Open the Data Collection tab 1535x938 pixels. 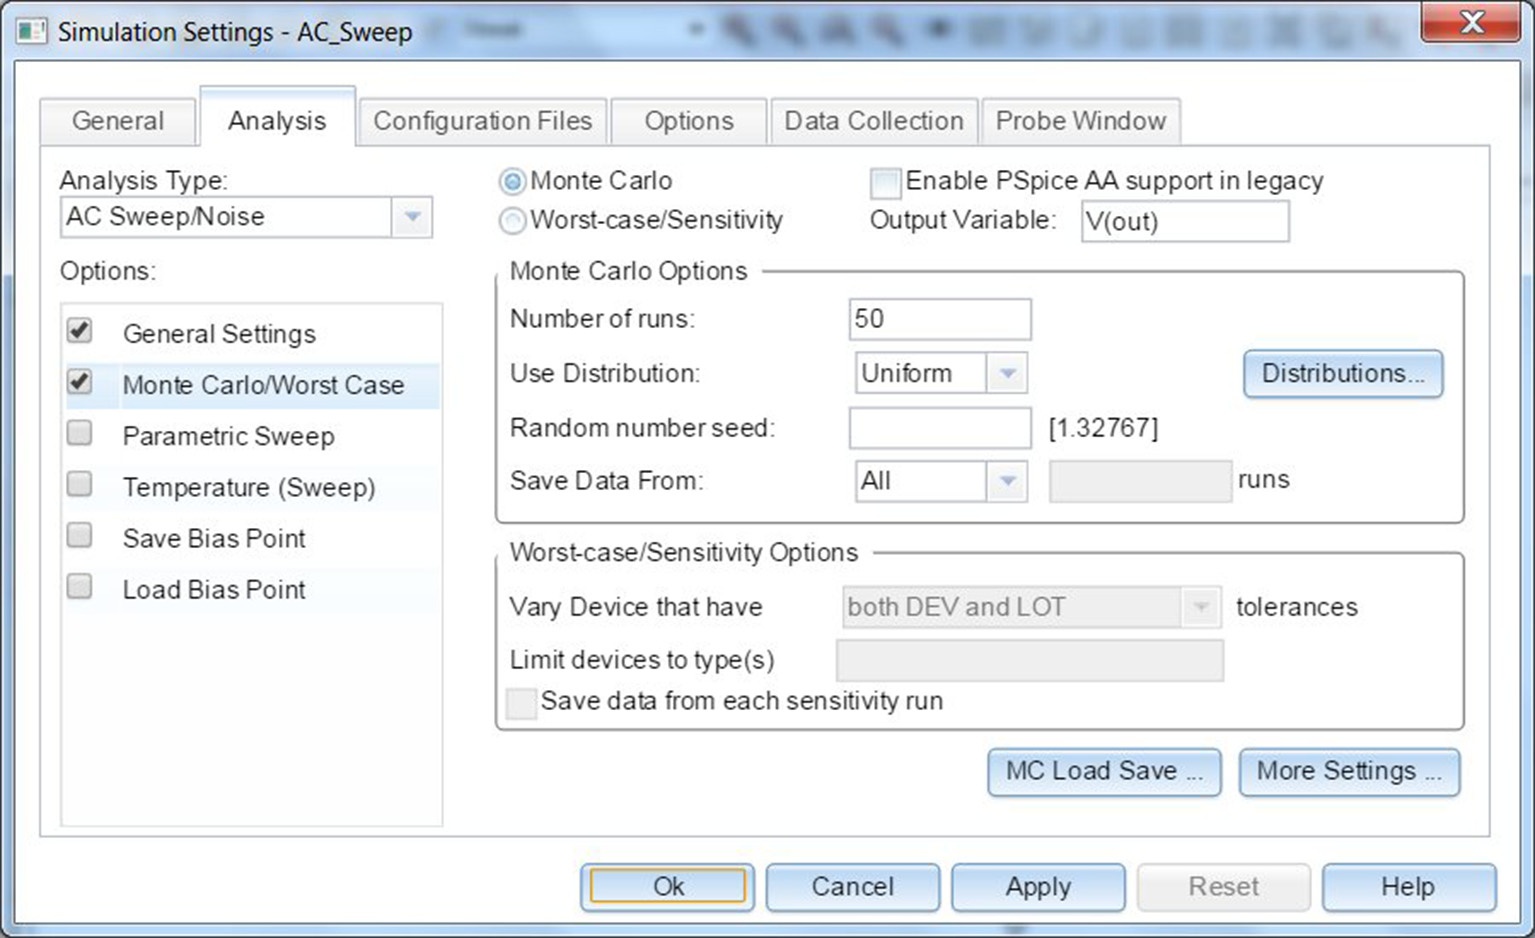873,121
